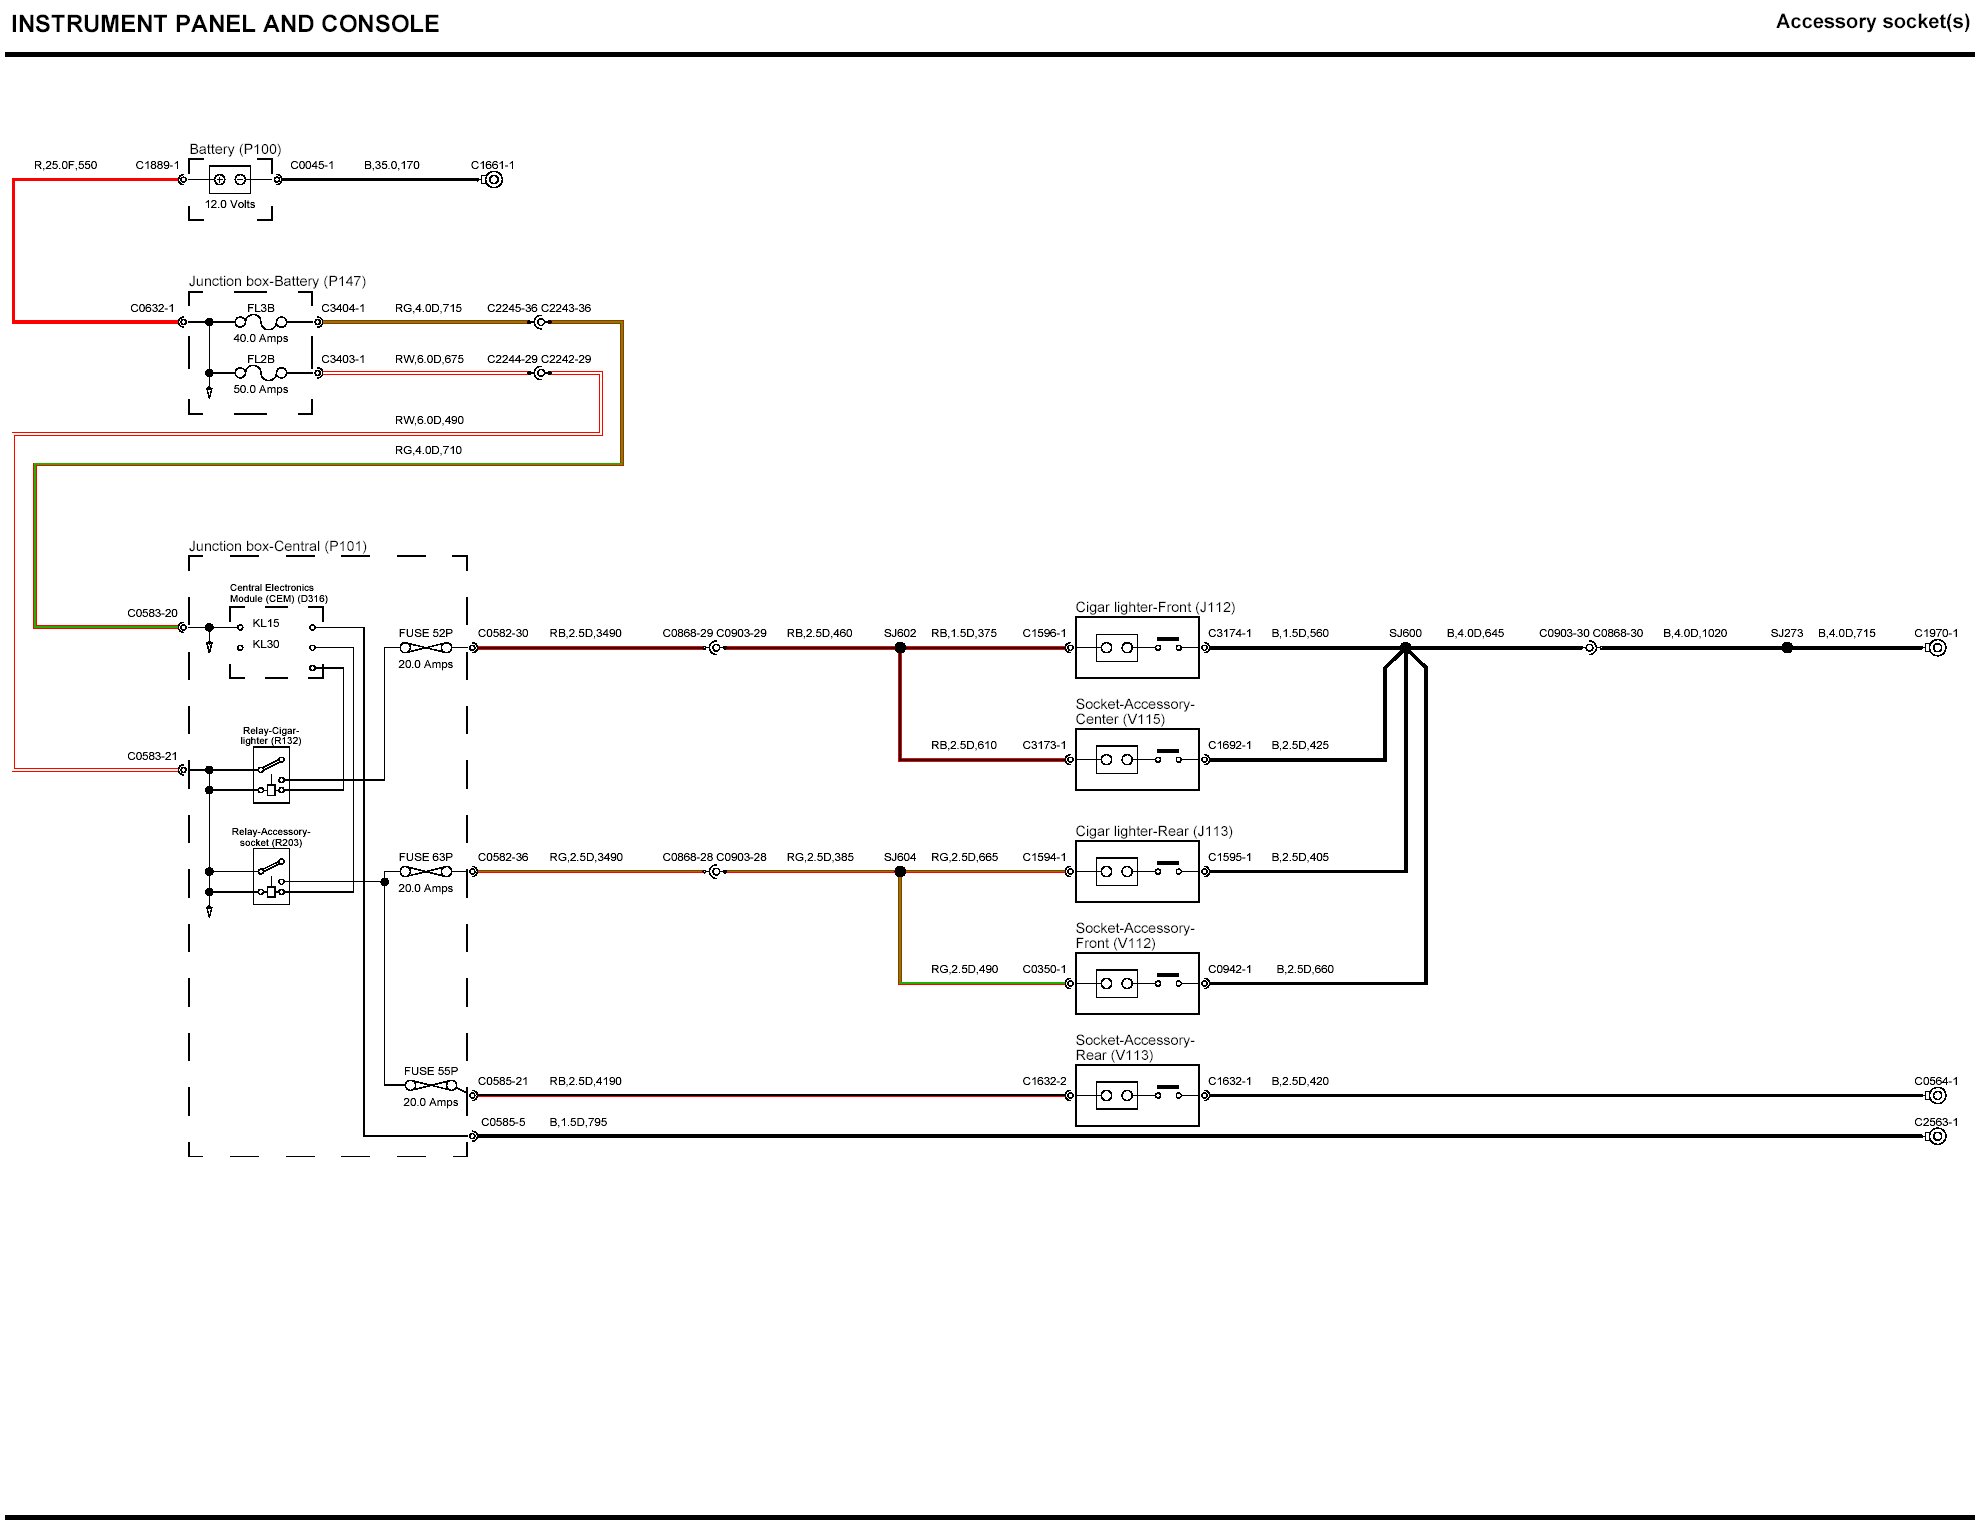The height and width of the screenshot is (1530, 1980).
Task: Click the C0868-29 C0903-29 connector symbol
Action: (715, 648)
